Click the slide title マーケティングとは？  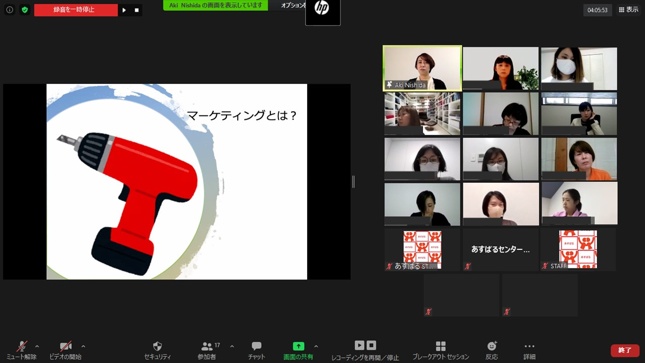tap(242, 115)
